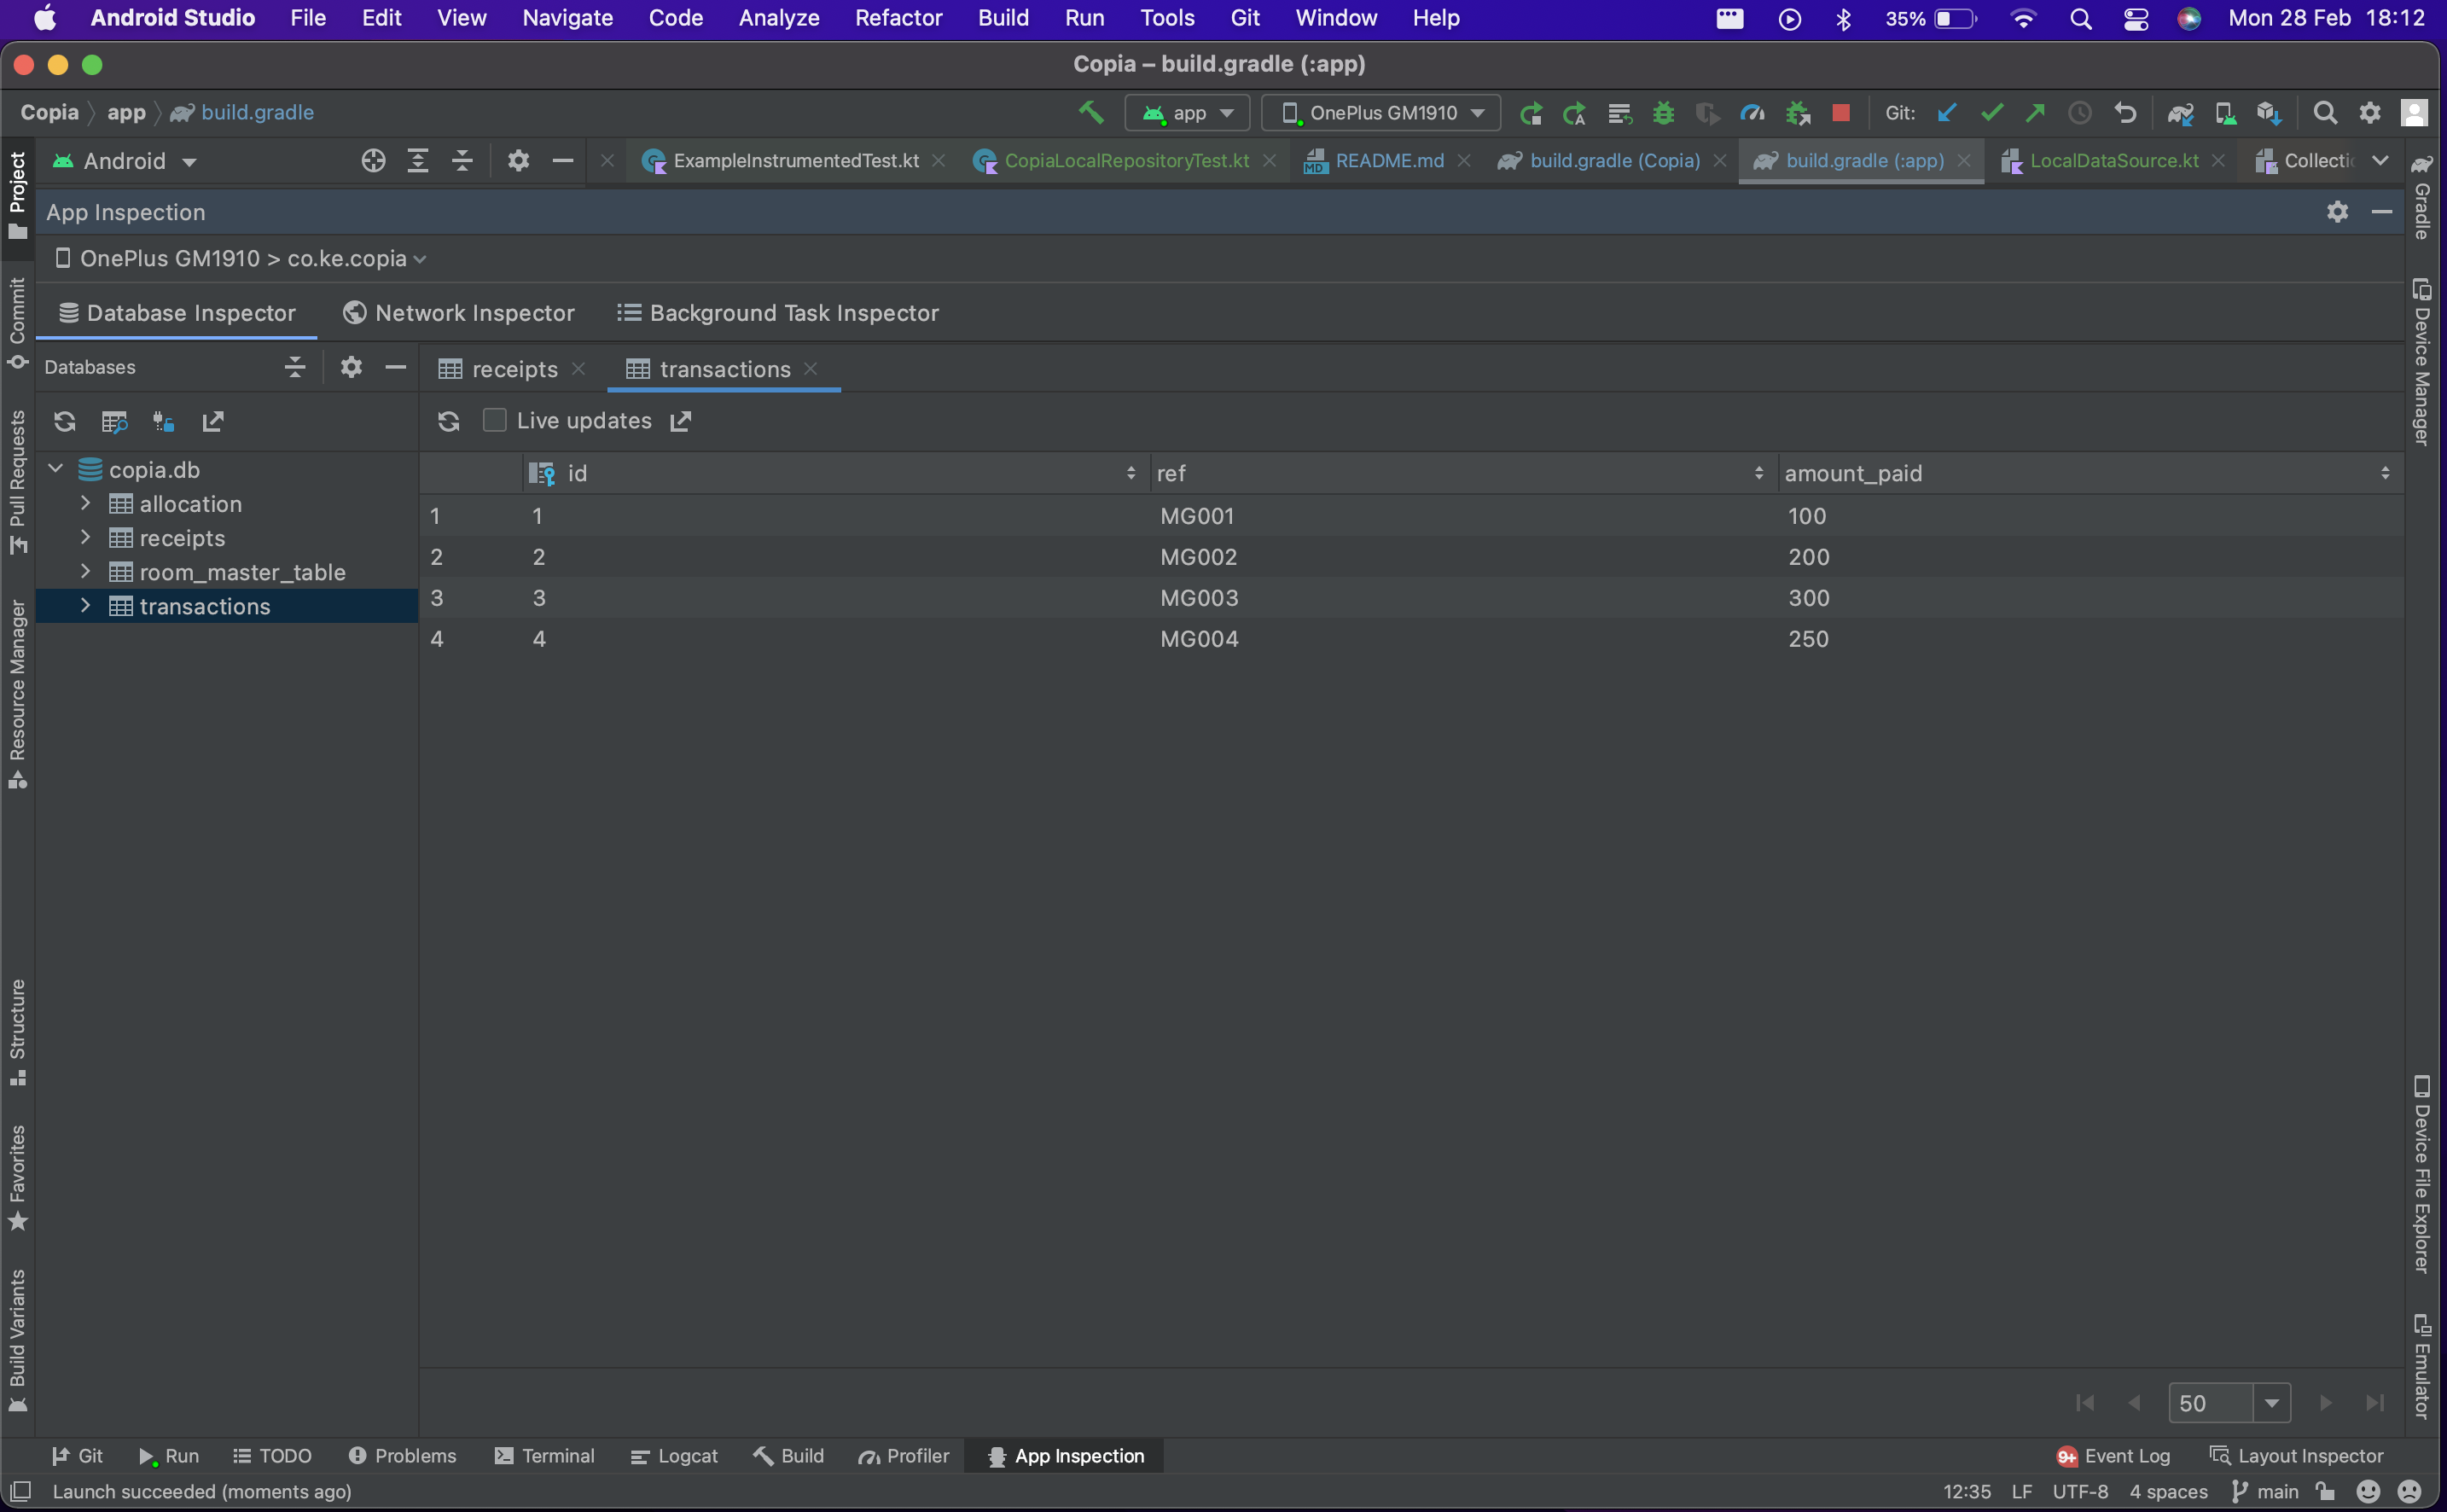The width and height of the screenshot is (2447, 1512).
Task: Click the Debug app bug icon
Action: pyautogui.click(x=1662, y=113)
